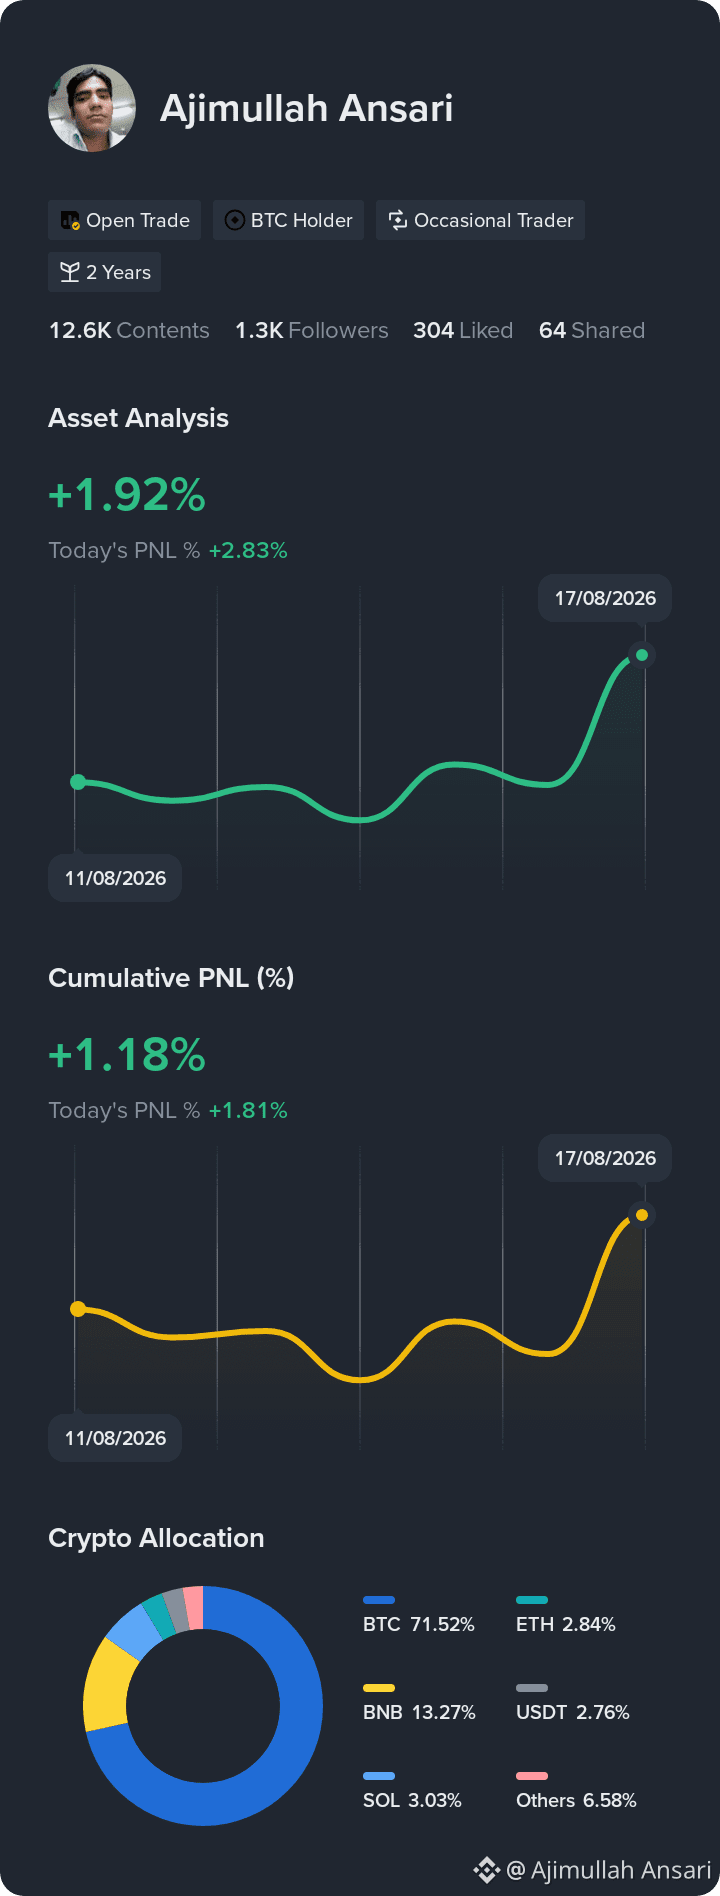720x1896 pixels.
Task: Tap the Open Trade badge icon
Action: click(70, 220)
